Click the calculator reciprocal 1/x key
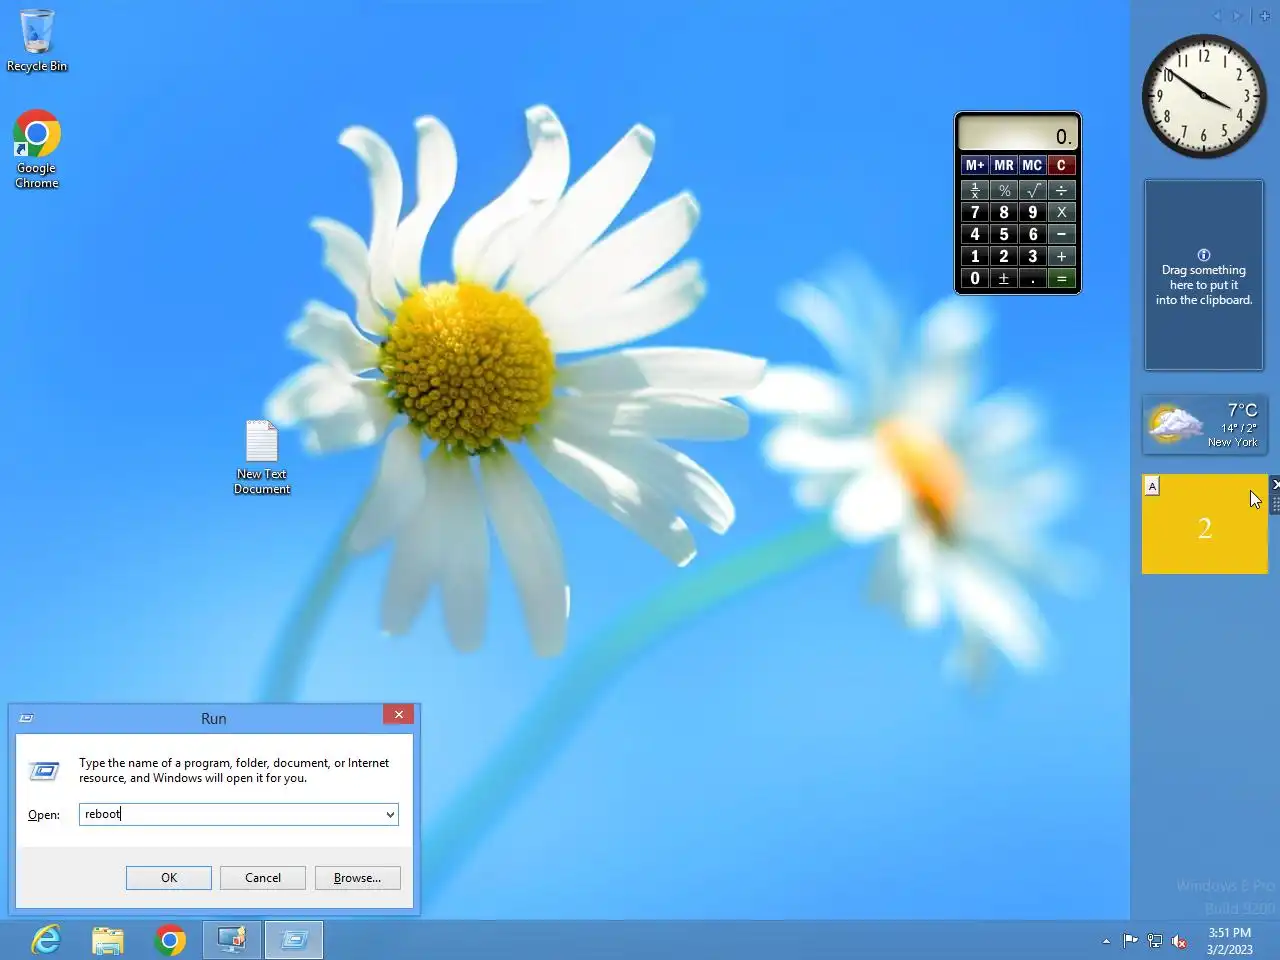The width and height of the screenshot is (1280, 960). click(975, 190)
